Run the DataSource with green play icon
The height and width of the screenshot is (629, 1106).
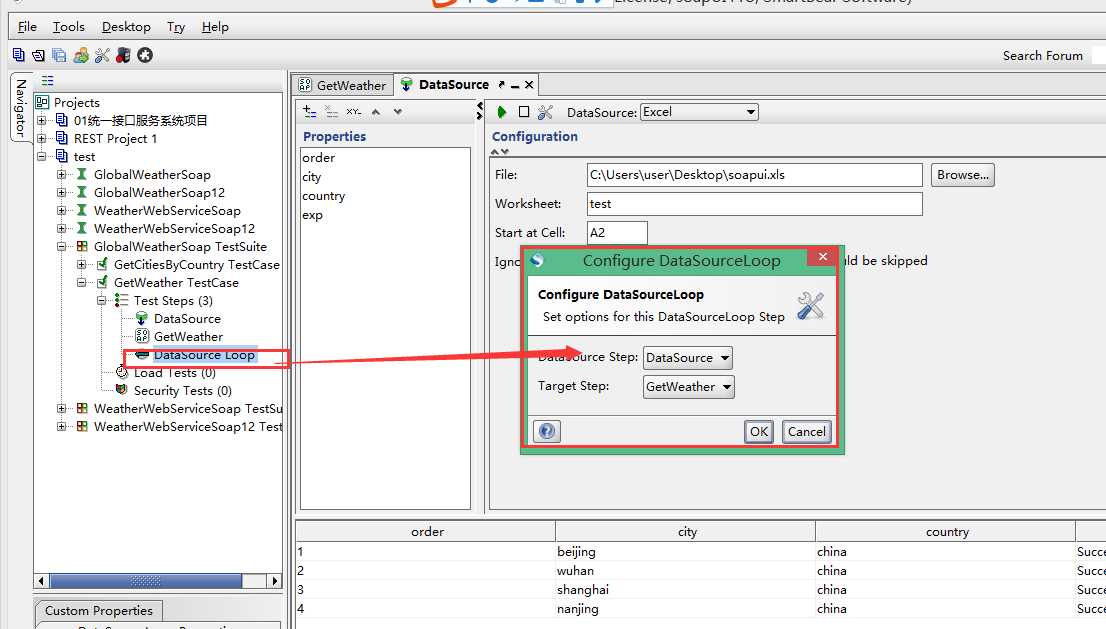click(502, 112)
